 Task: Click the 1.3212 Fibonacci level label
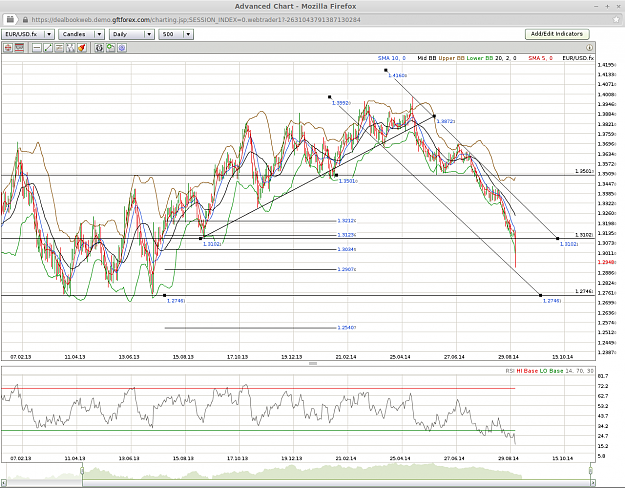(x=346, y=220)
